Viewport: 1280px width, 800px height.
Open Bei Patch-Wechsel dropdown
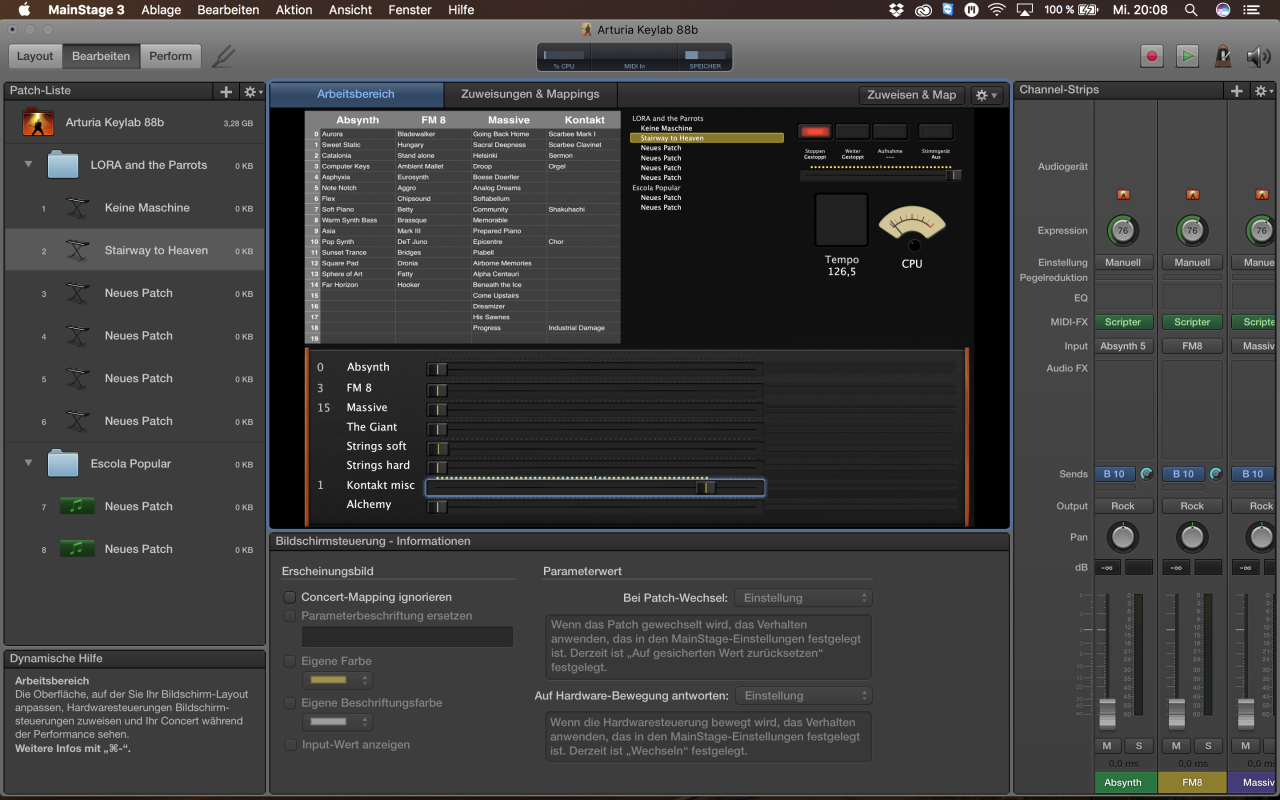click(803, 598)
